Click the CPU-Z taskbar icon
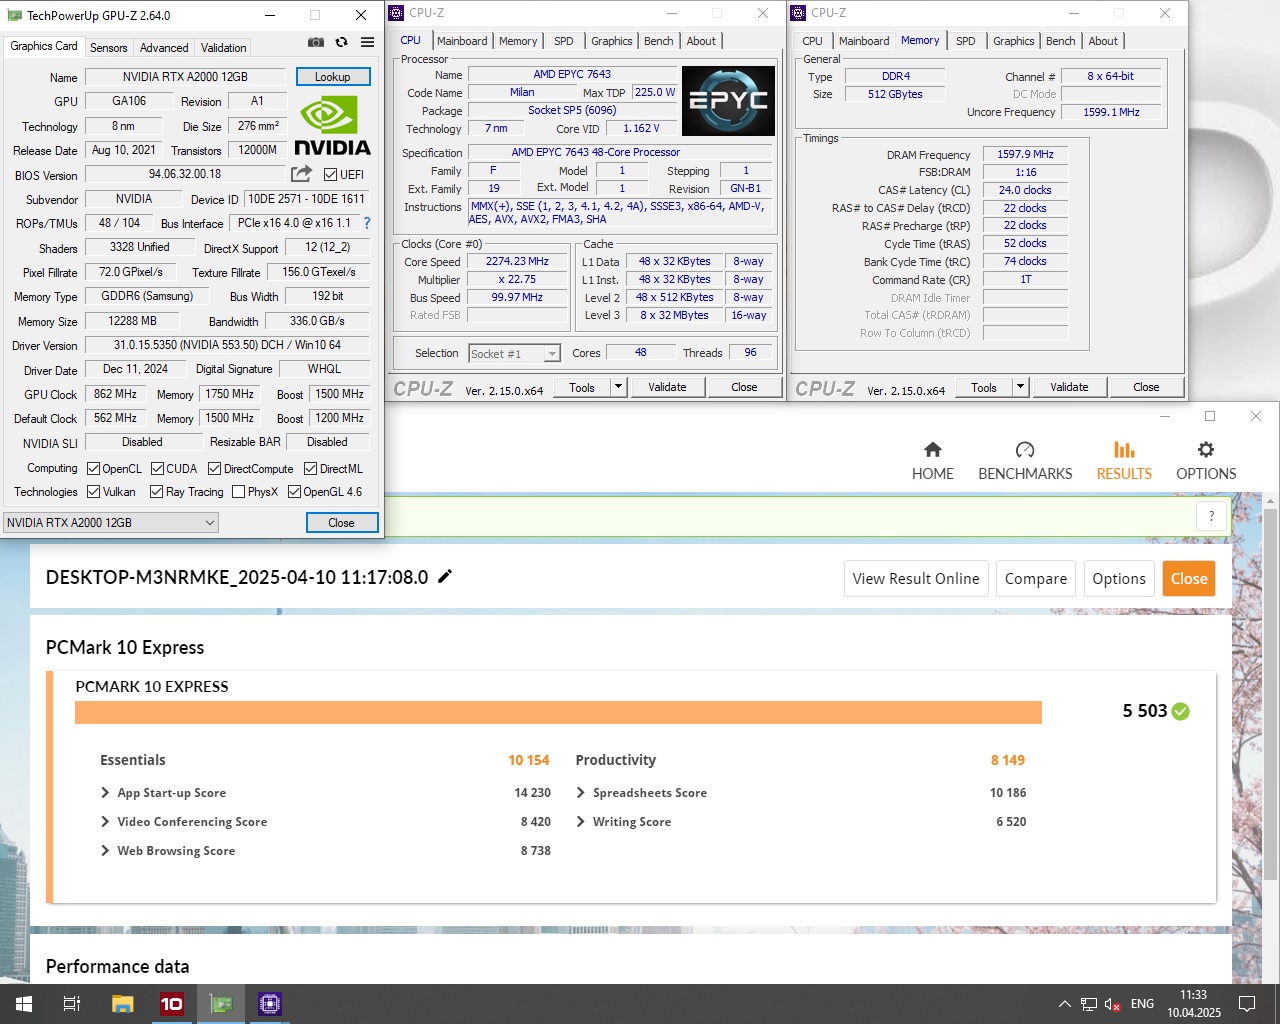 click(x=270, y=1004)
